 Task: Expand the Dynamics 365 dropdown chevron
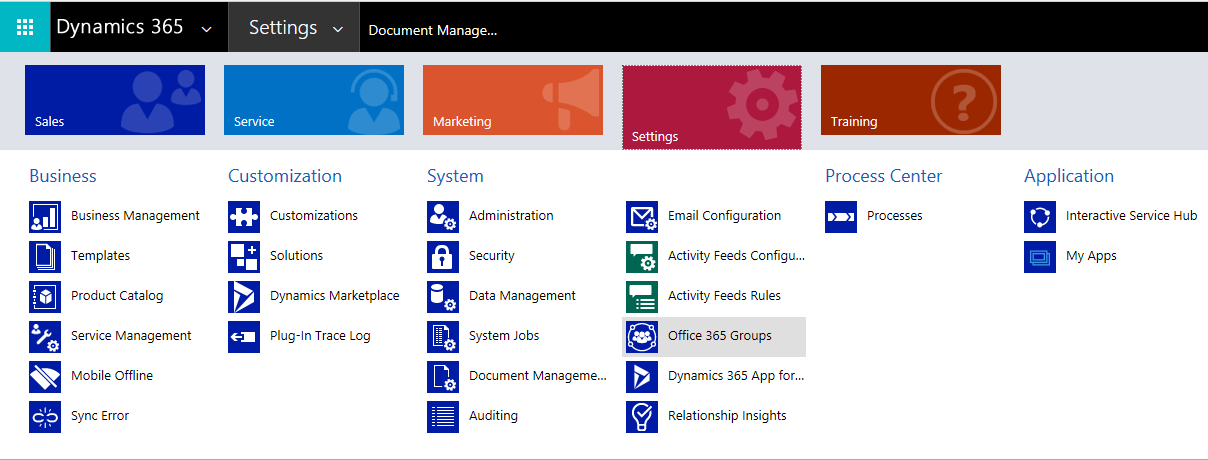207,29
